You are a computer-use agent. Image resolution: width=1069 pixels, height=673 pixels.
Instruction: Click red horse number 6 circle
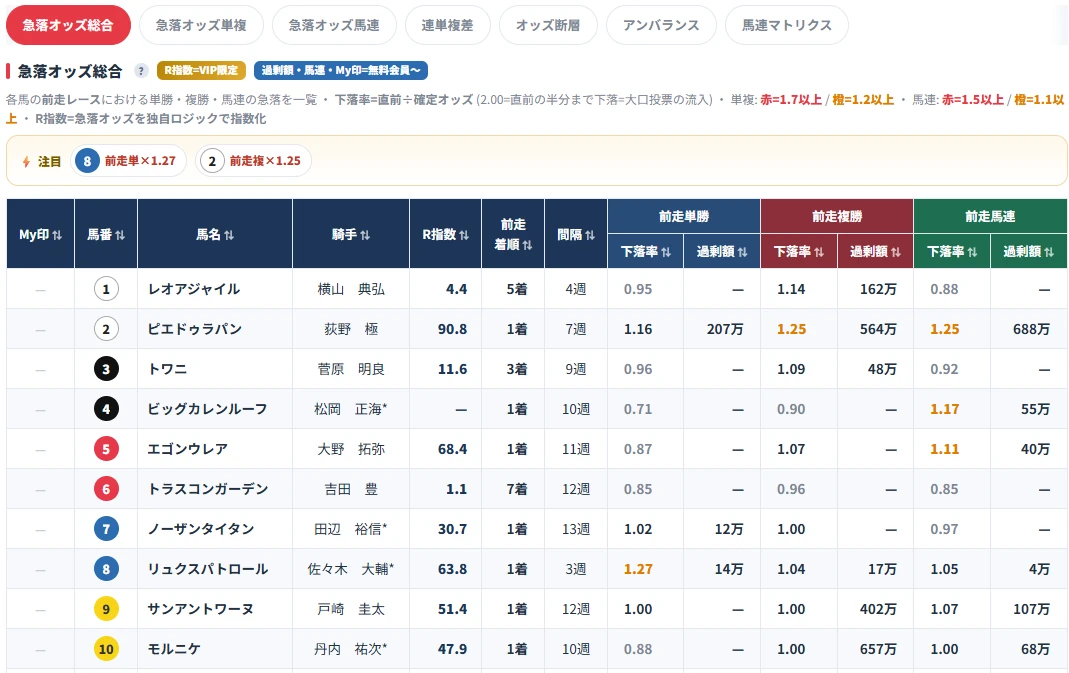pos(106,489)
